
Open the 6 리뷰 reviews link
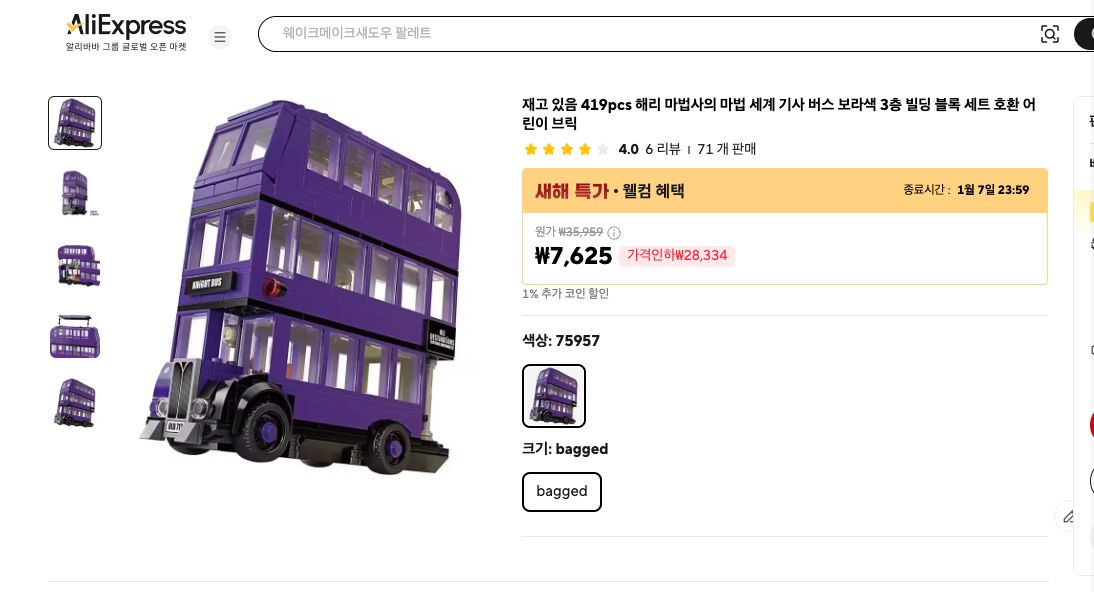pos(663,149)
